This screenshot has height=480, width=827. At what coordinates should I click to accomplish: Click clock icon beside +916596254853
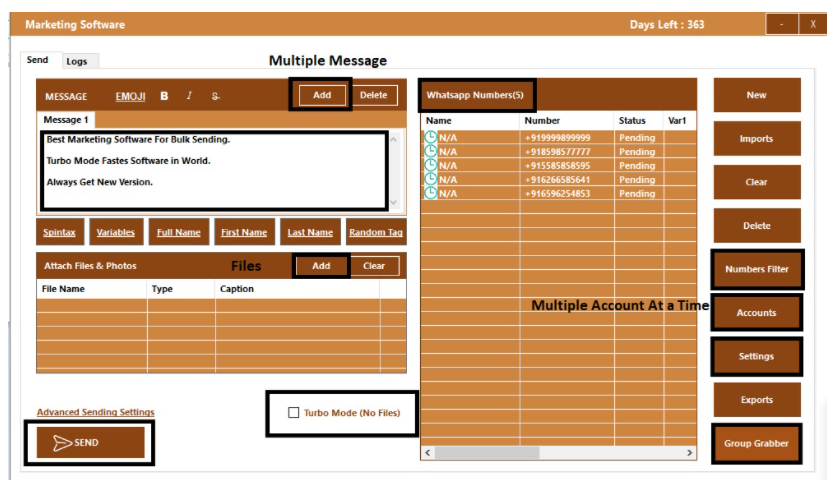(x=431, y=193)
